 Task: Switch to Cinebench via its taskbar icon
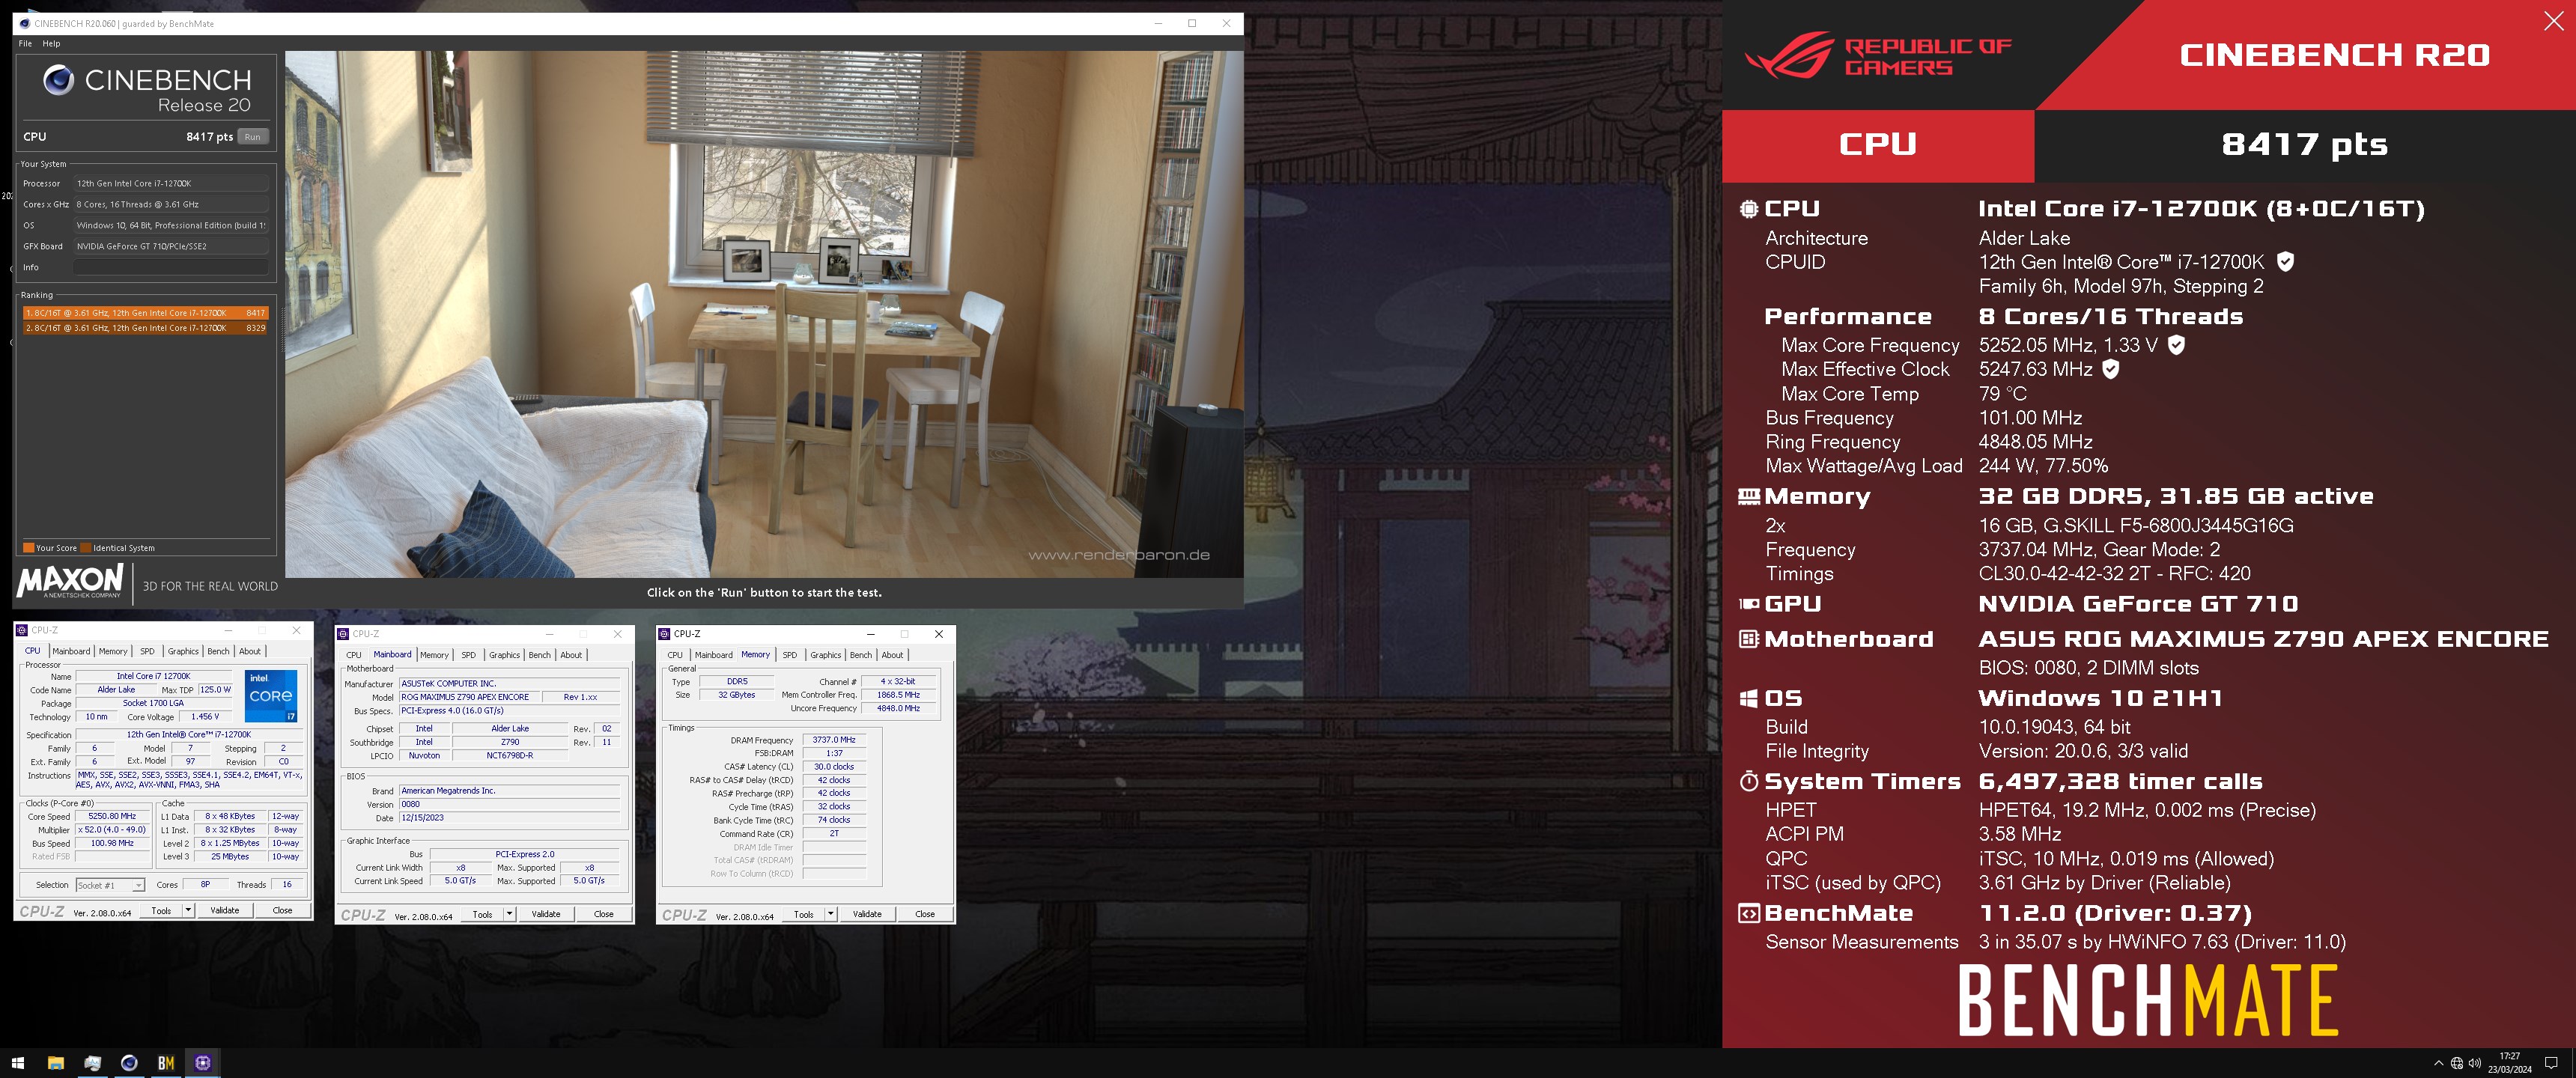click(x=129, y=1063)
